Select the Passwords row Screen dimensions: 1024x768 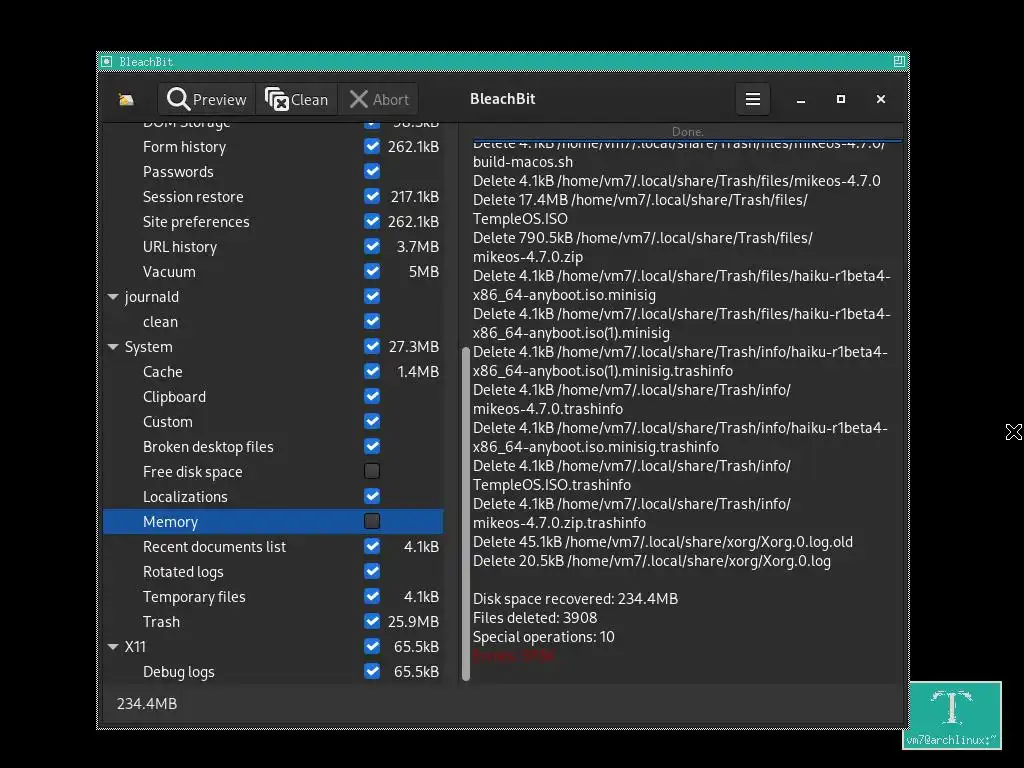pyautogui.click(x=273, y=171)
